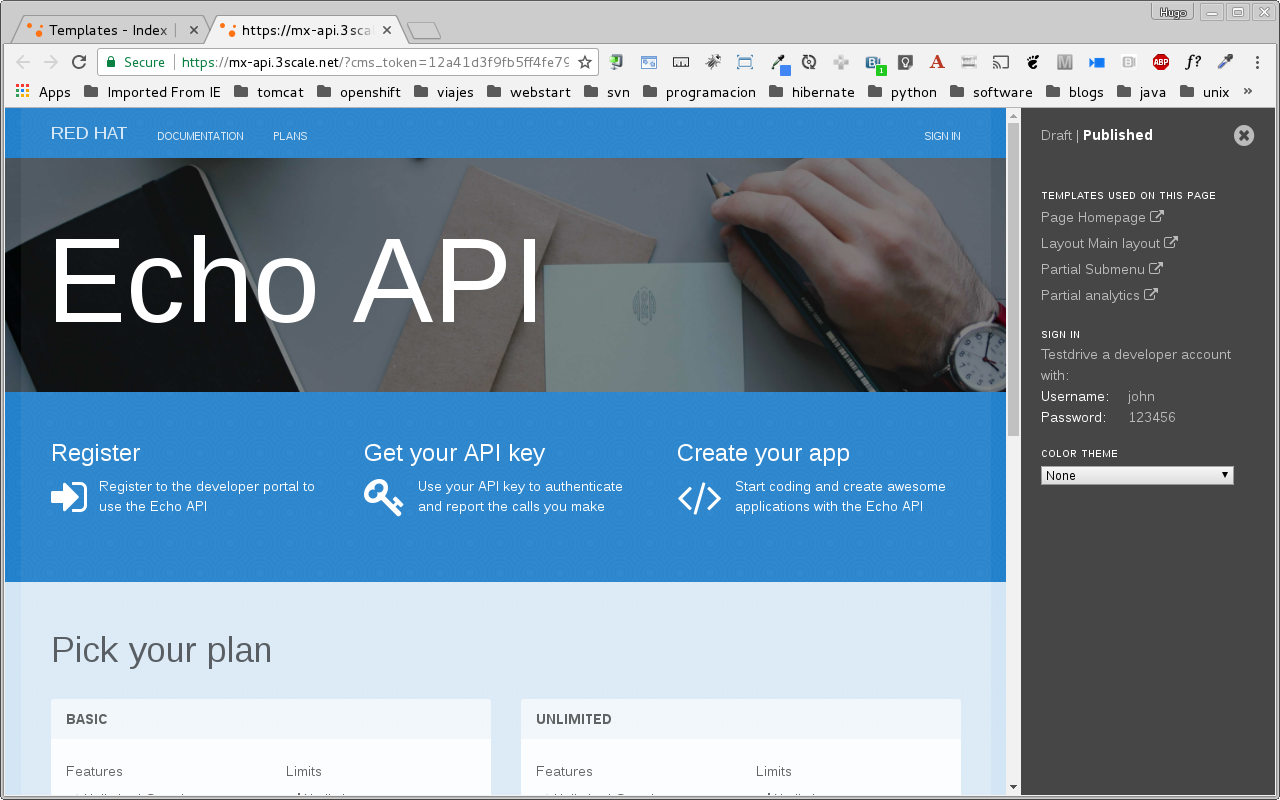The width and height of the screenshot is (1280, 800).
Task: Open a new browser tab
Action: (x=424, y=30)
